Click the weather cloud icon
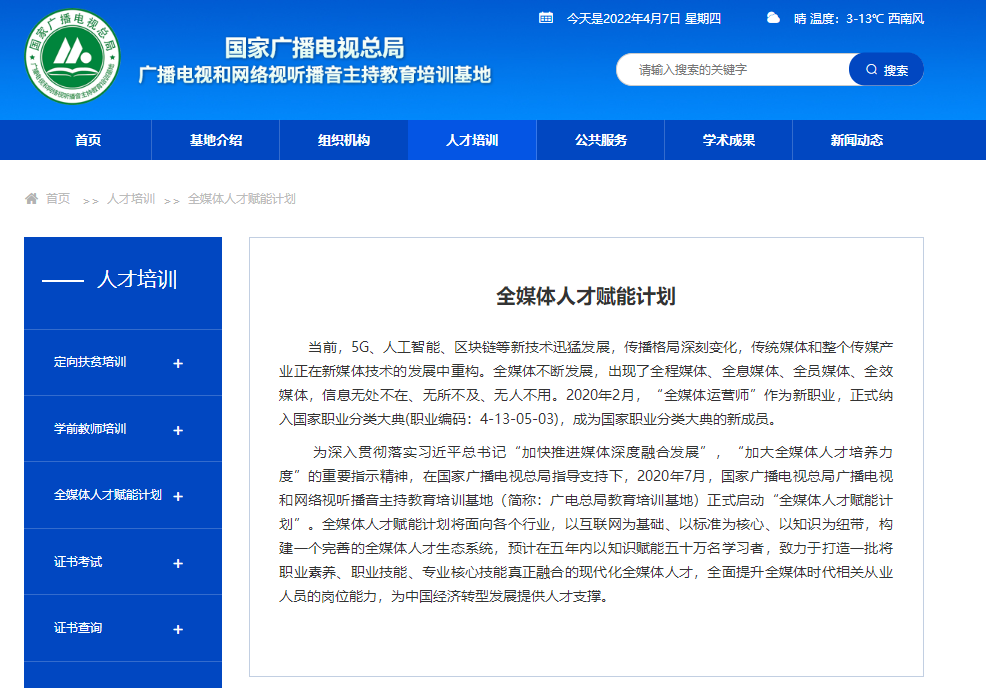Image resolution: width=986 pixels, height=688 pixels. [x=772, y=17]
